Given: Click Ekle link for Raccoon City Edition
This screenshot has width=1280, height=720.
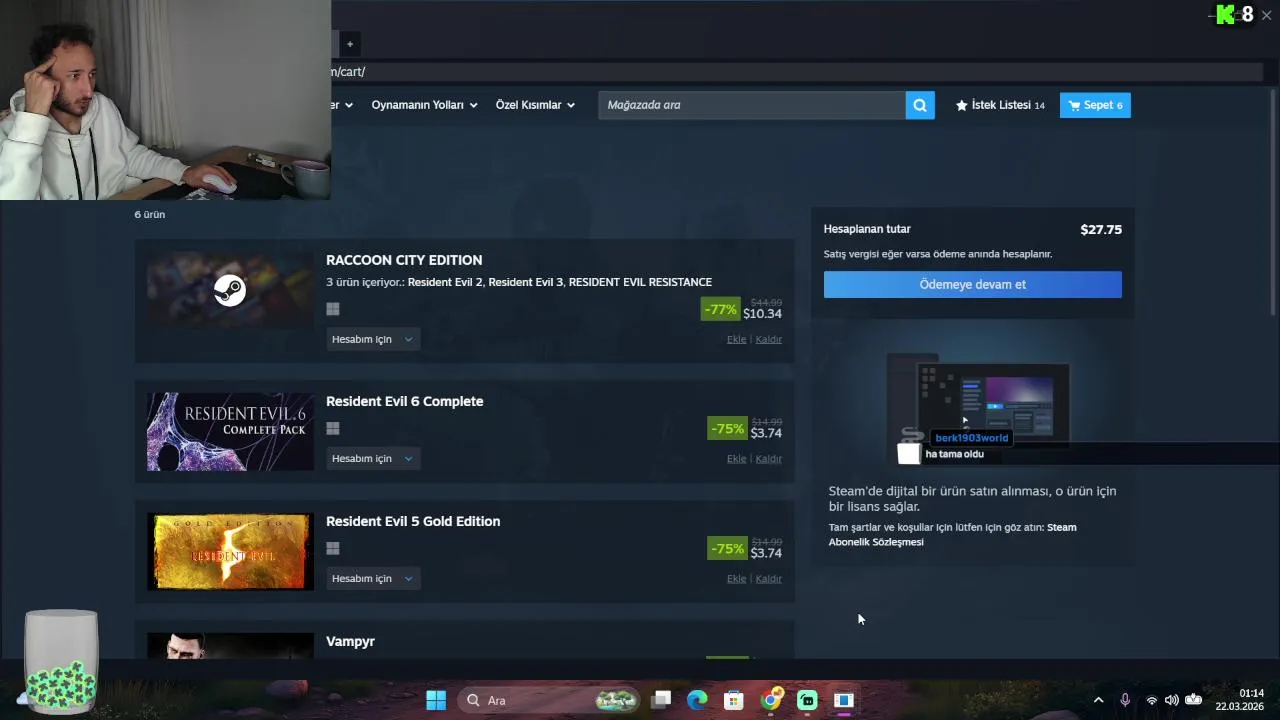Looking at the screenshot, I should point(736,339).
